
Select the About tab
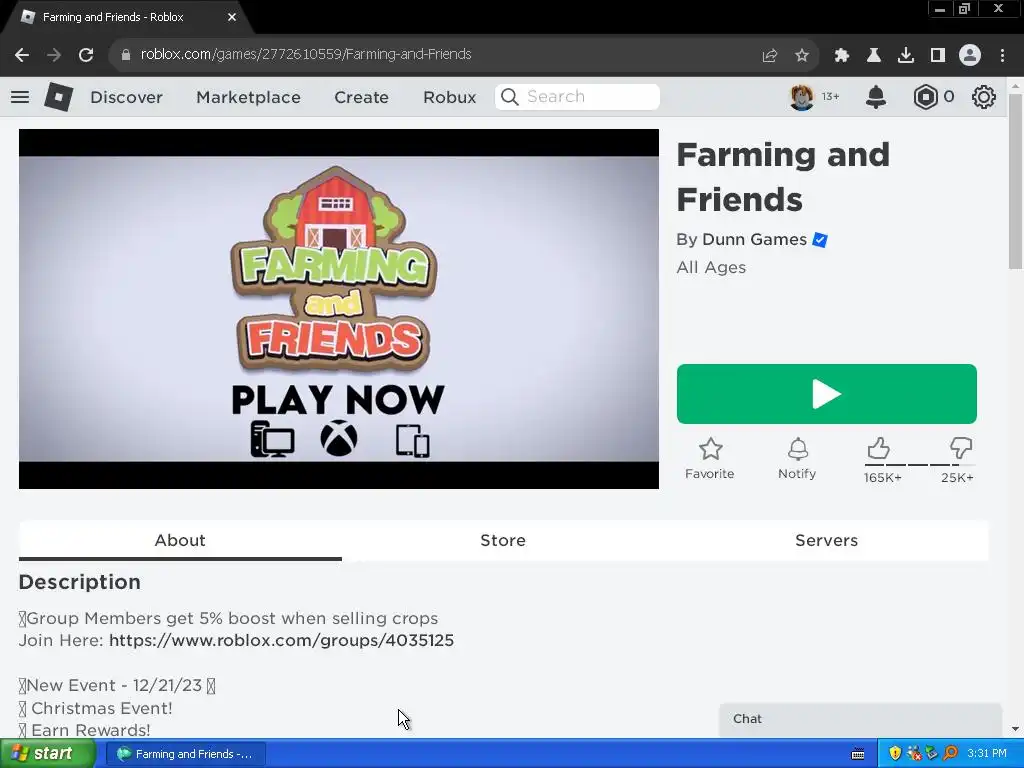click(x=180, y=541)
